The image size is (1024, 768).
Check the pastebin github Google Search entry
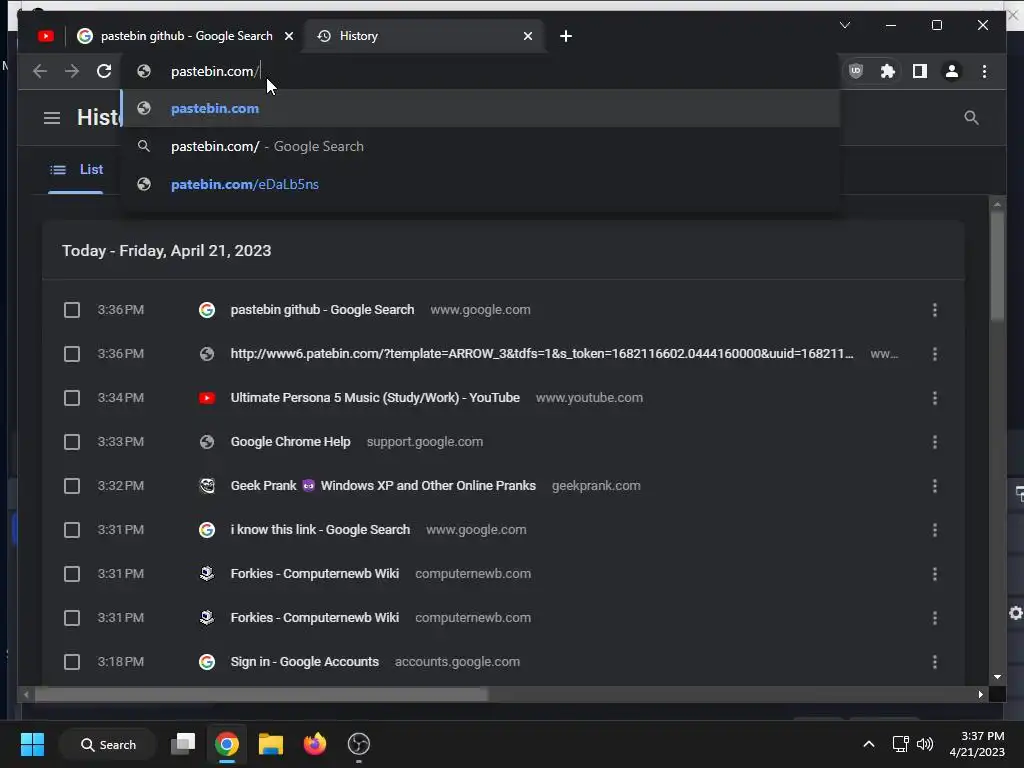pyautogui.click(x=72, y=310)
